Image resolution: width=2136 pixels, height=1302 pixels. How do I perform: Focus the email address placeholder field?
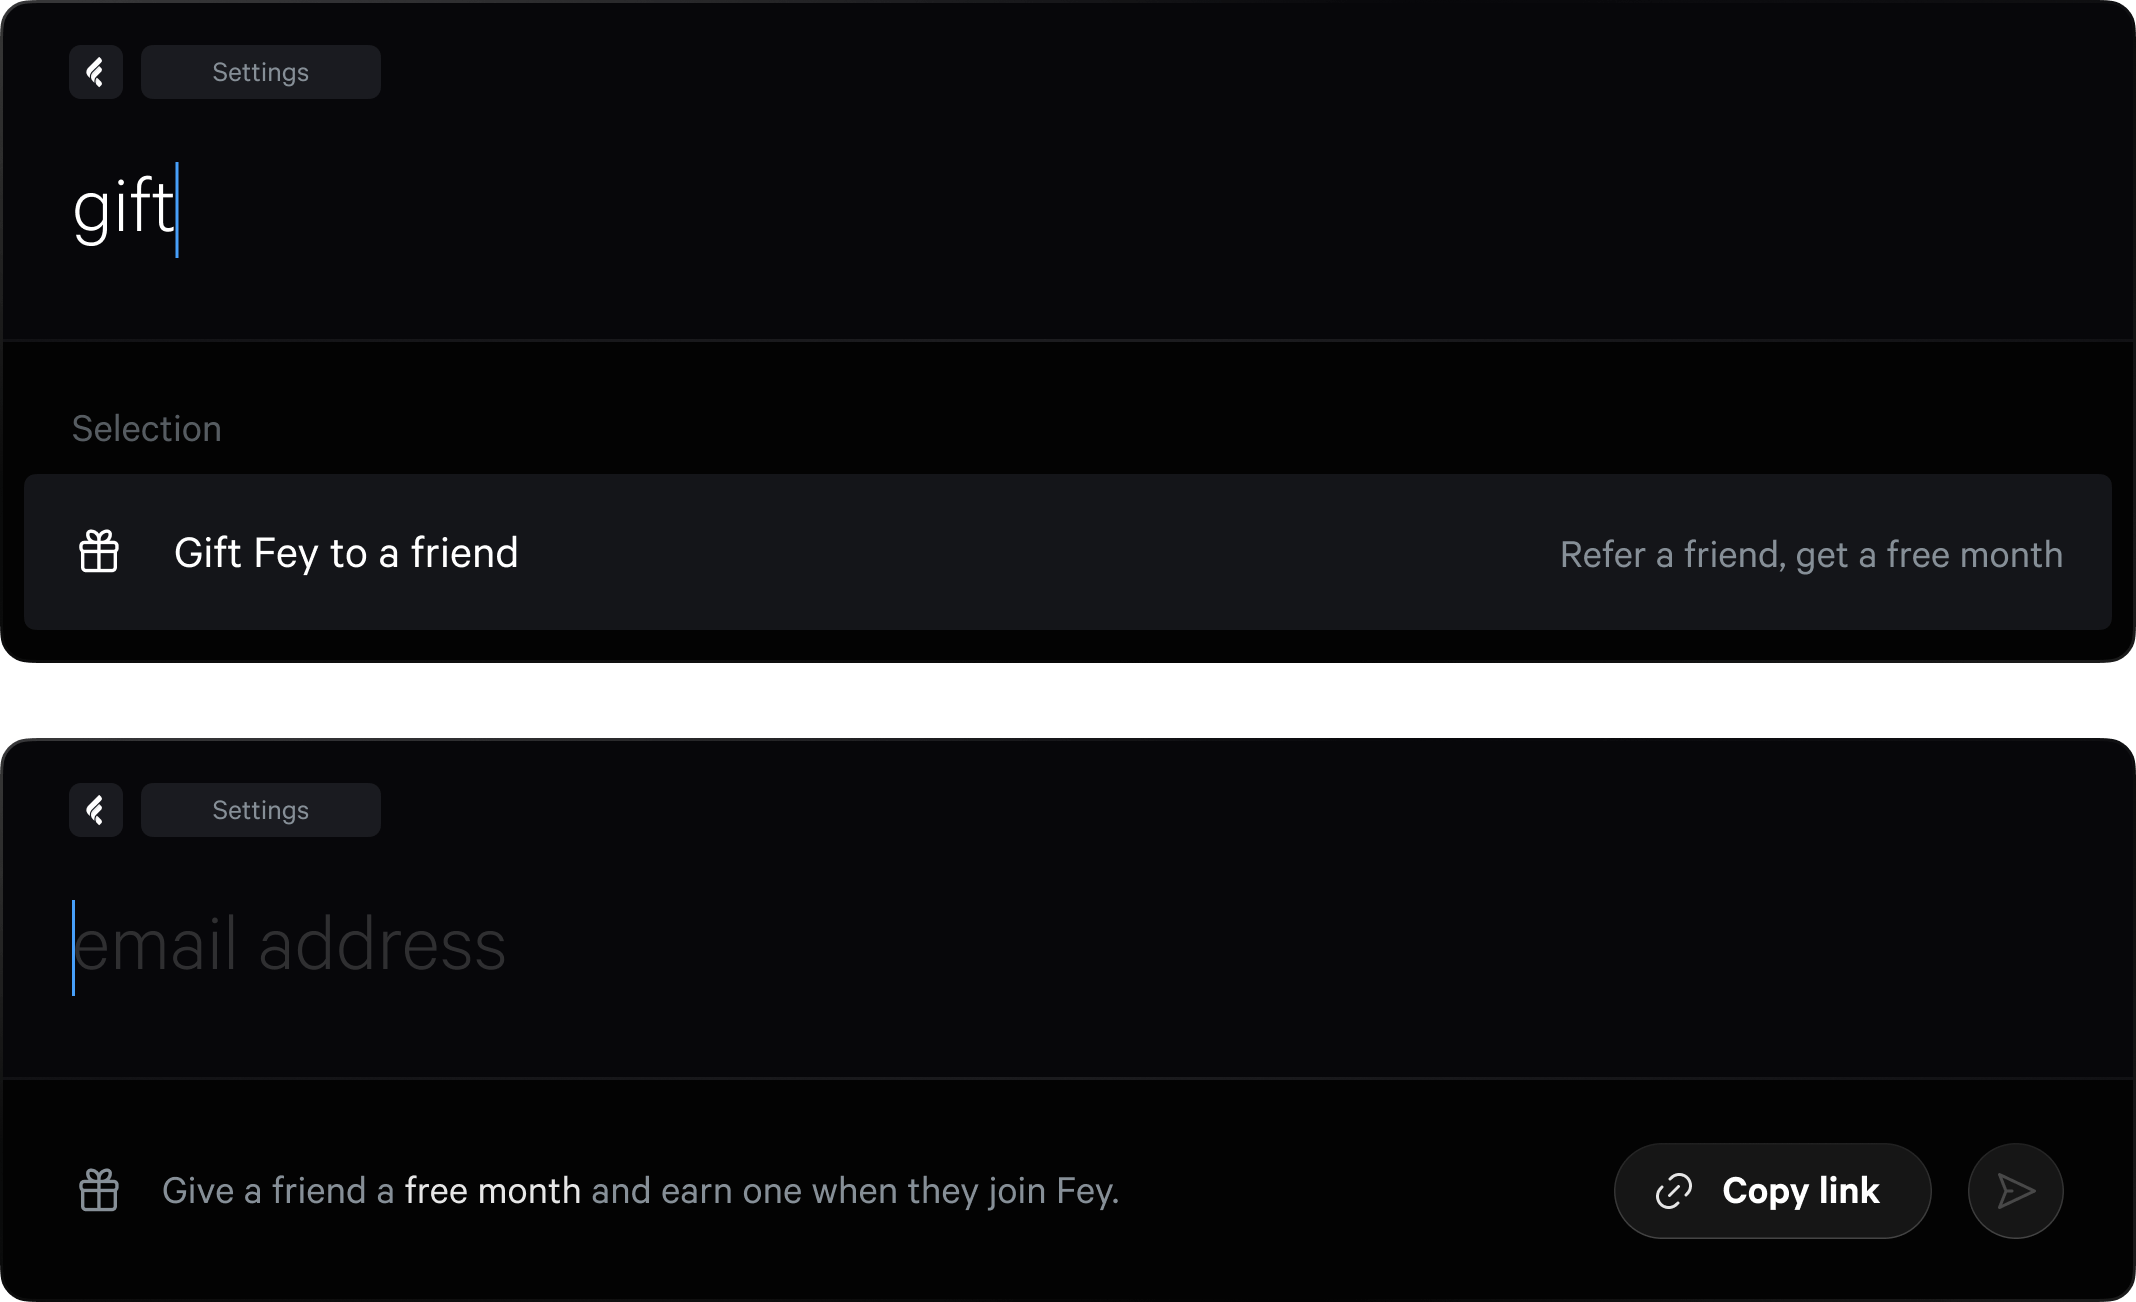tap(290, 946)
